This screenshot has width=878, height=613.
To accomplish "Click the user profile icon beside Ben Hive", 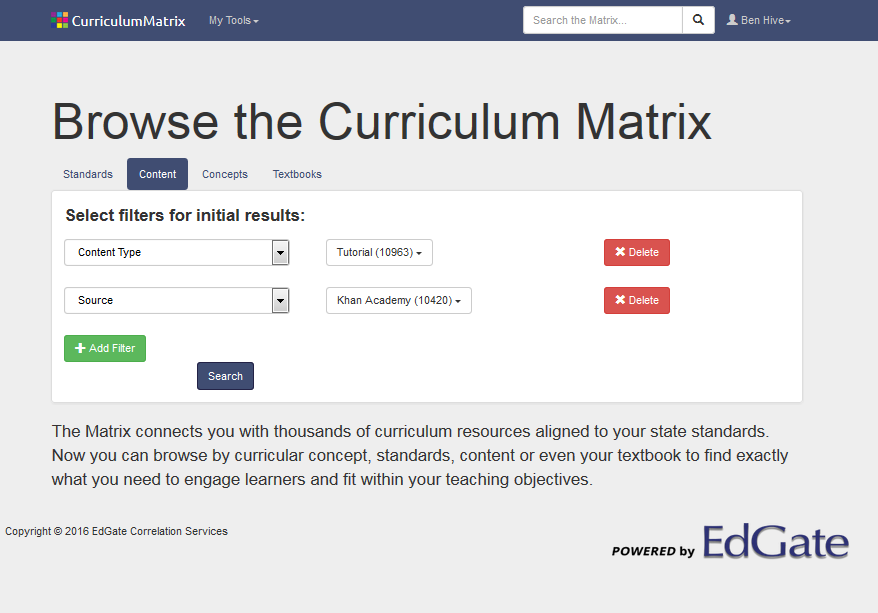I will tap(732, 20).
